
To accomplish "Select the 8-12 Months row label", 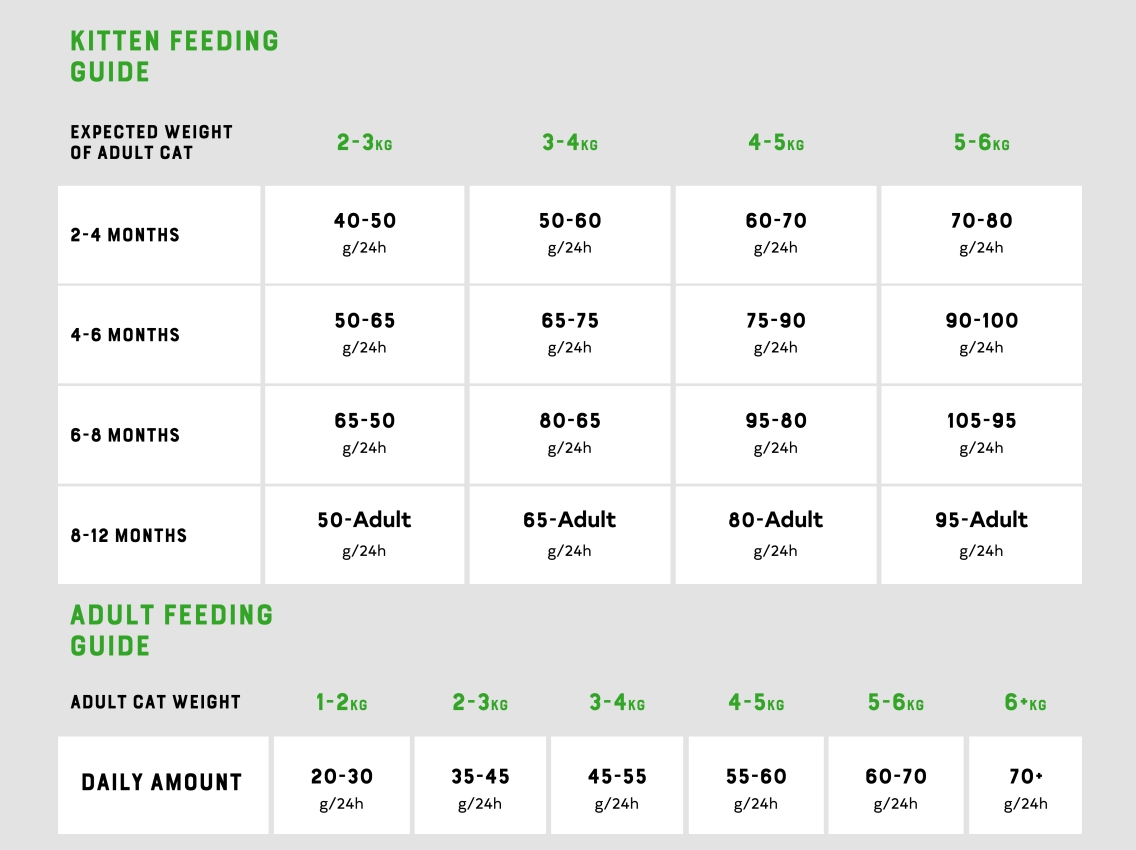I will (x=128, y=535).
